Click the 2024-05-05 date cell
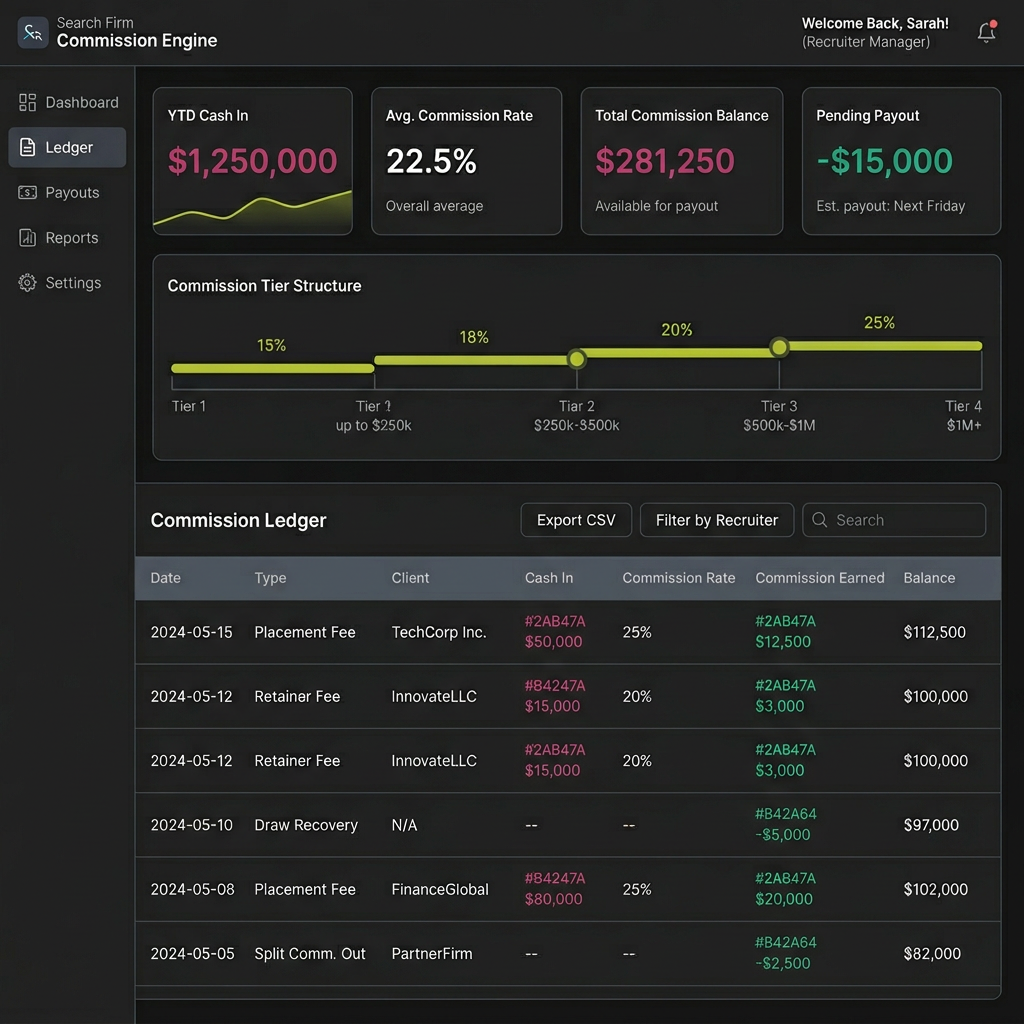Image resolution: width=1024 pixels, height=1024 pixels. pos(192,953)
